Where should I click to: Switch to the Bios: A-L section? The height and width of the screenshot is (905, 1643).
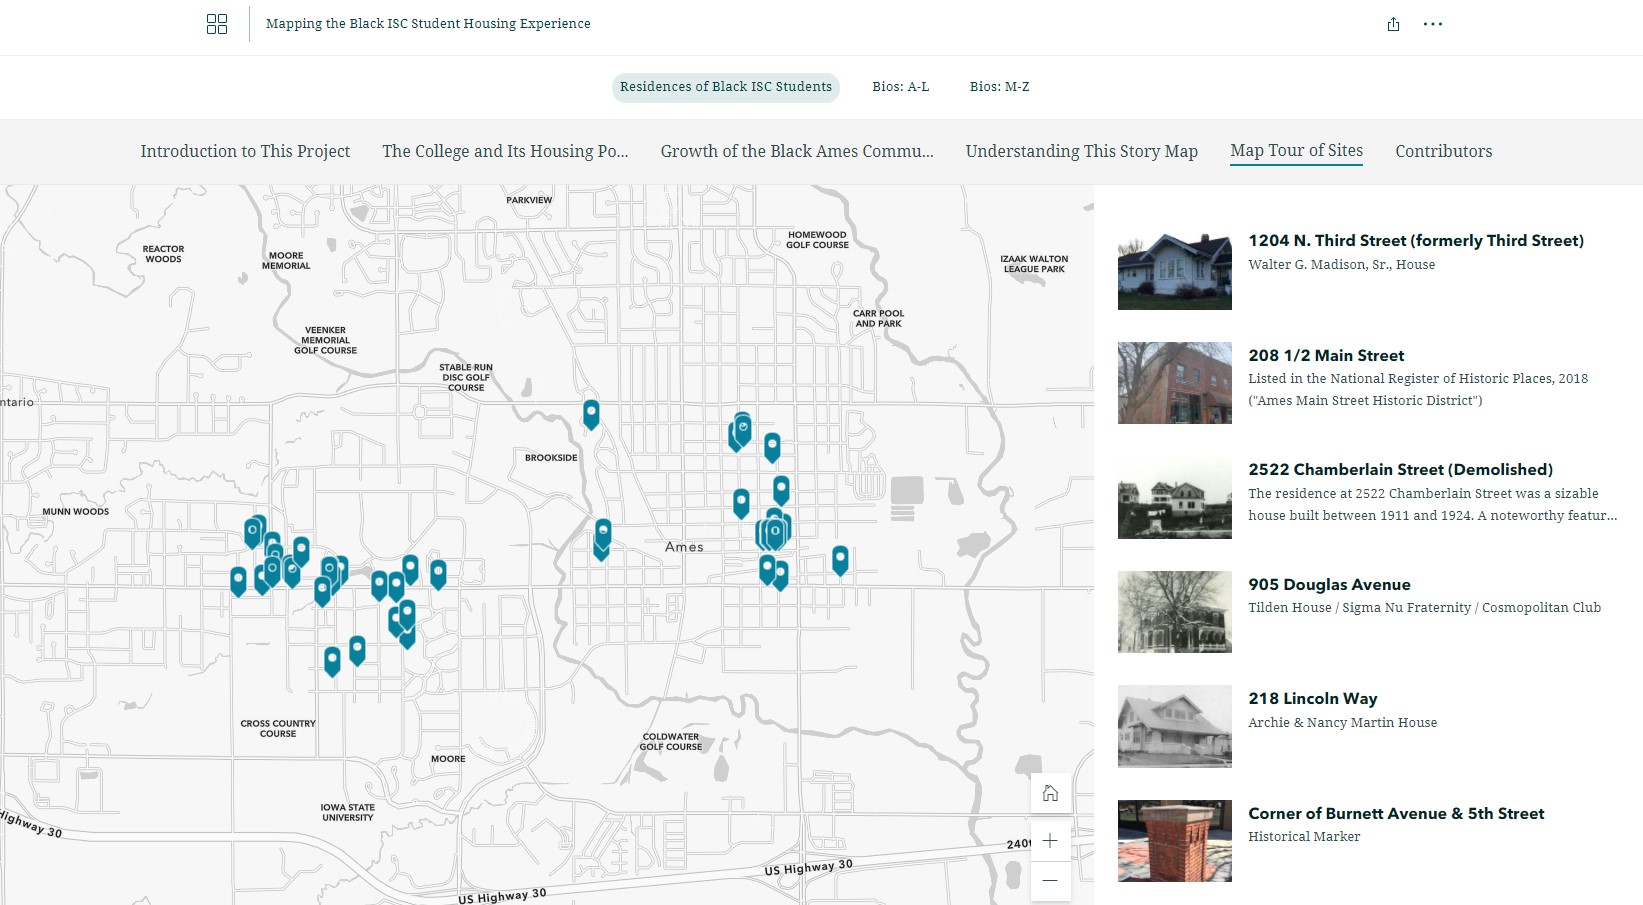901,87
